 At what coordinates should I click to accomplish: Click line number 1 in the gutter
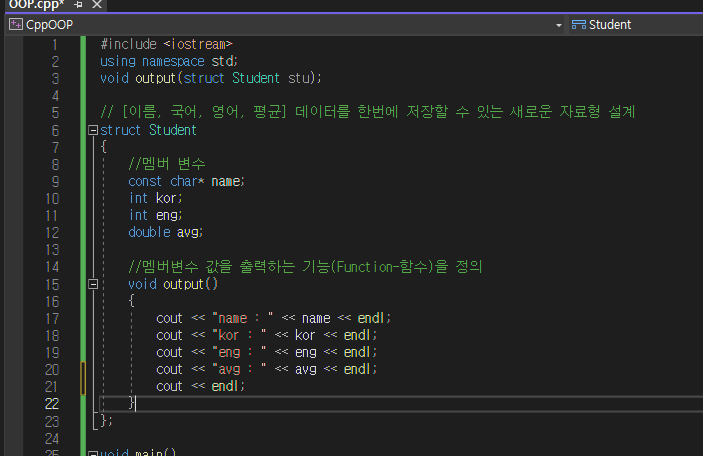(x=55, y=45)
